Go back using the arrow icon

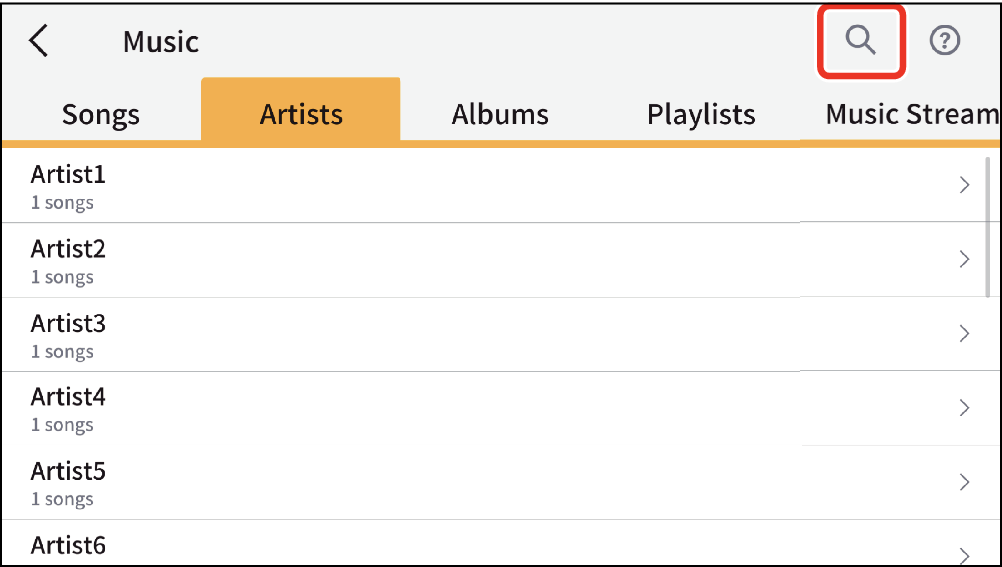coord(39,42)
